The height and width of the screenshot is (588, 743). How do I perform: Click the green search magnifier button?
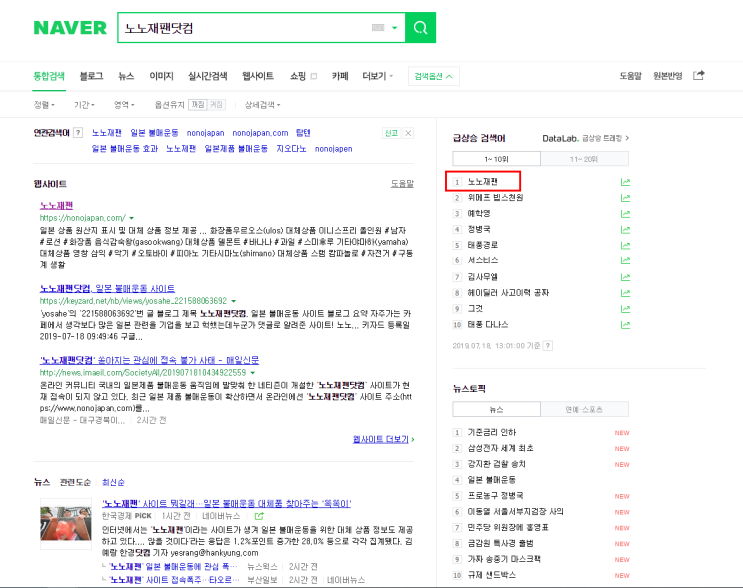[x=420, y=28]
